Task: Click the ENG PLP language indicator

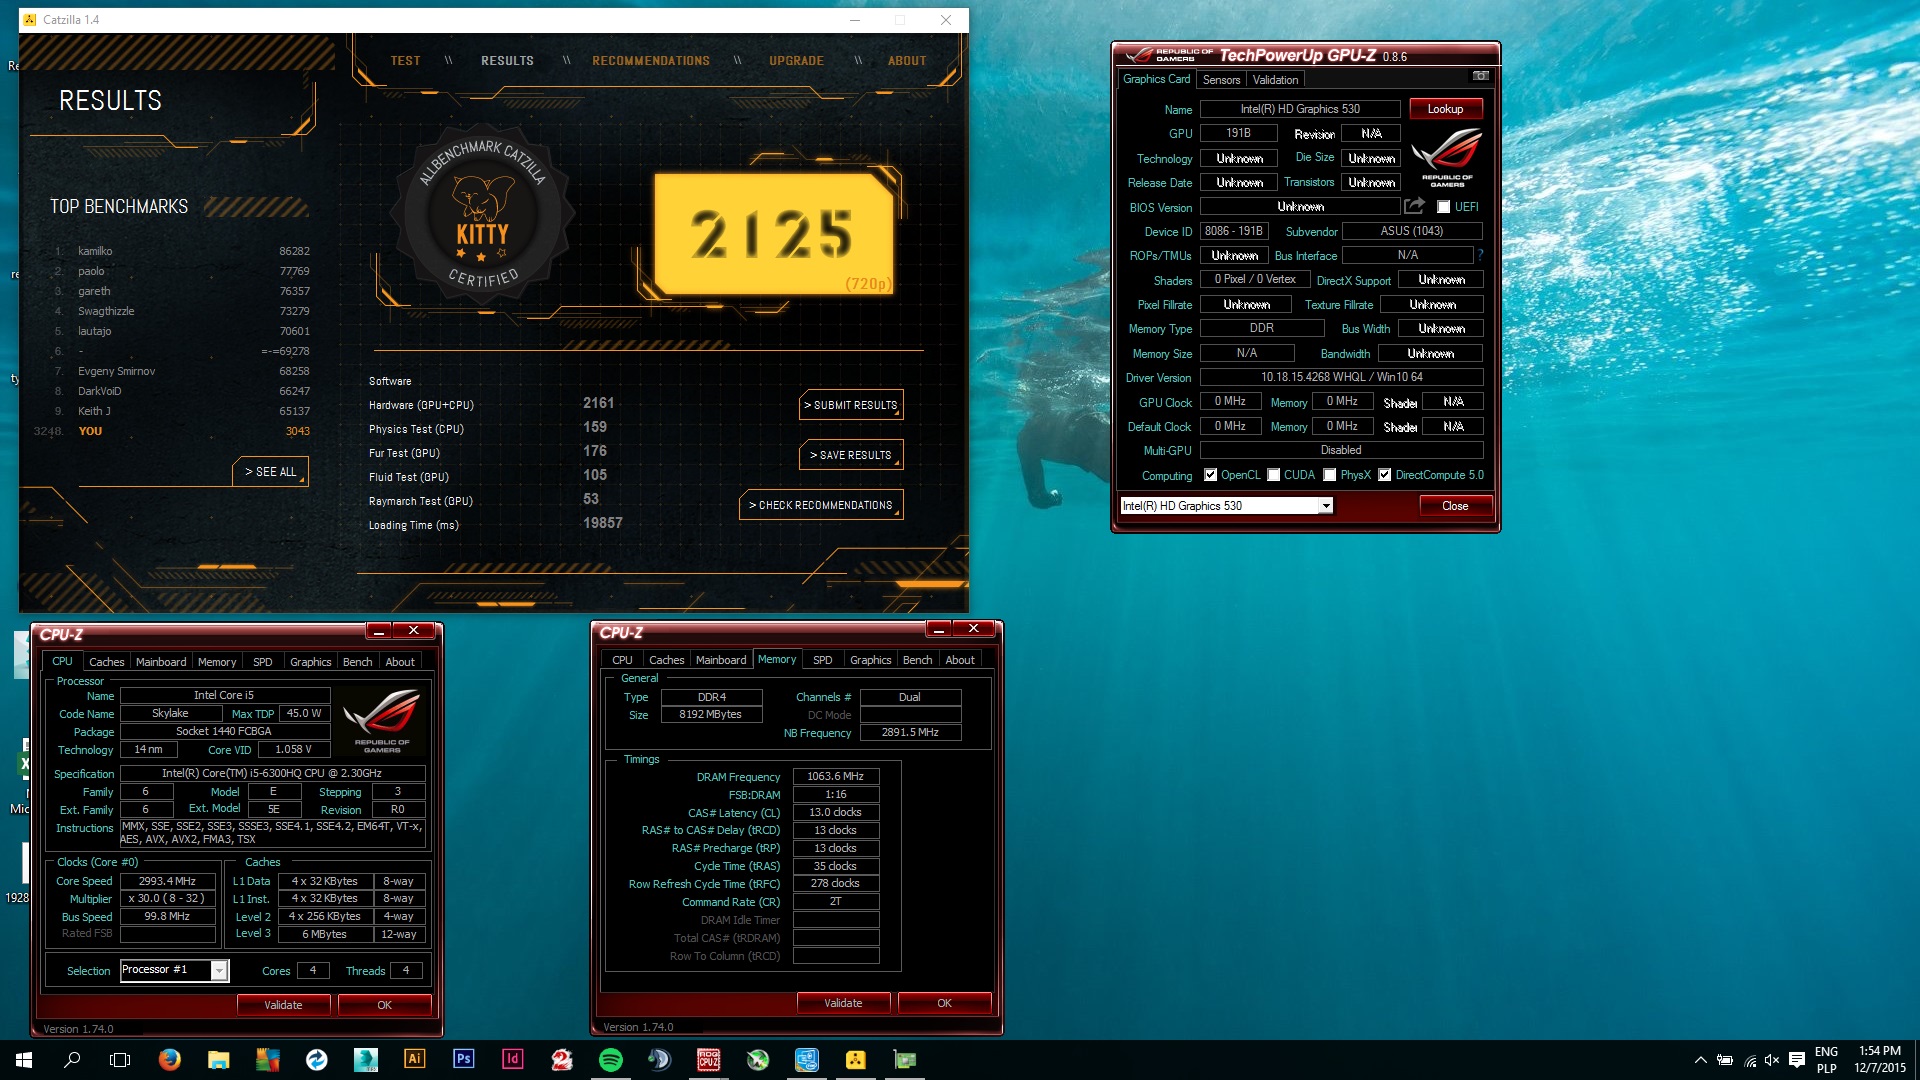Action: click(1826, 1059)
